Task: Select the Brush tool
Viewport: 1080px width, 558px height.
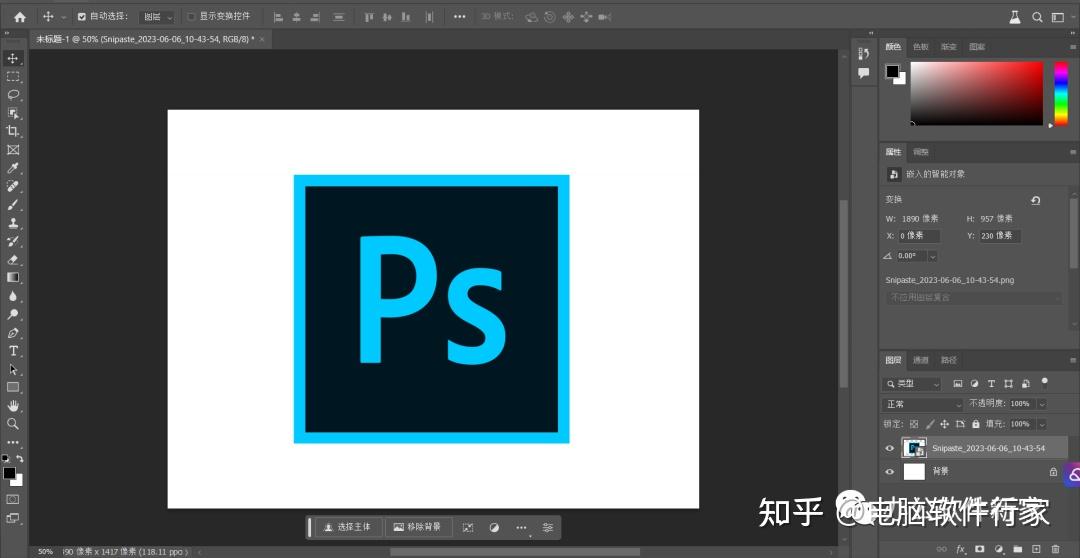Action: point(12,205)
